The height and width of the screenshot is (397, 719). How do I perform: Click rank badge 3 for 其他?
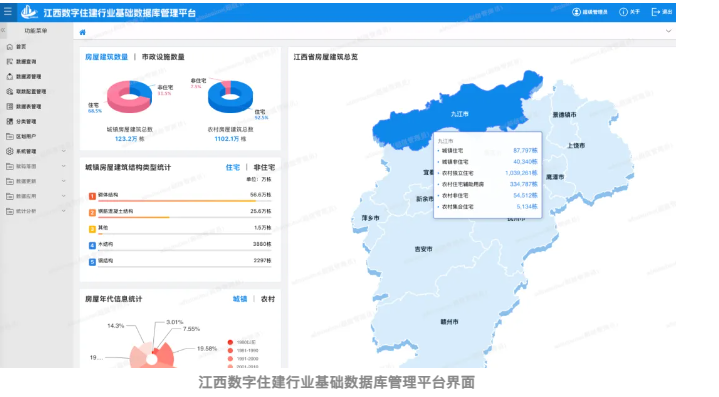92,229
